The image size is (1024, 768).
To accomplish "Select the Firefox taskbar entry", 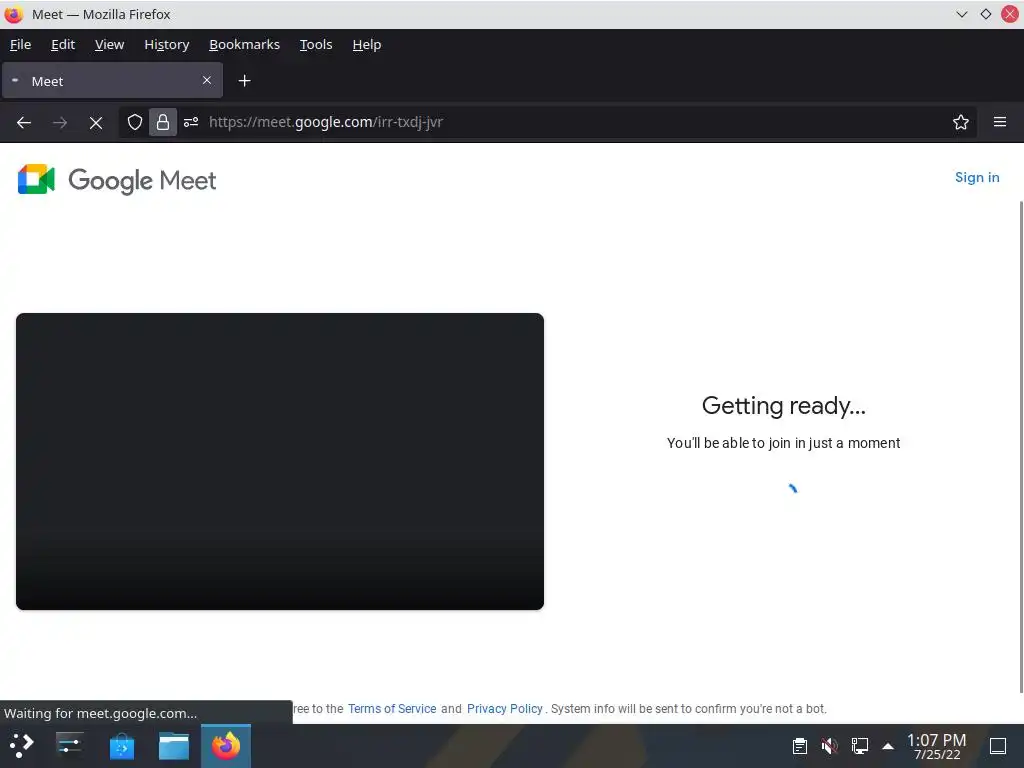I will click(226, 746).
